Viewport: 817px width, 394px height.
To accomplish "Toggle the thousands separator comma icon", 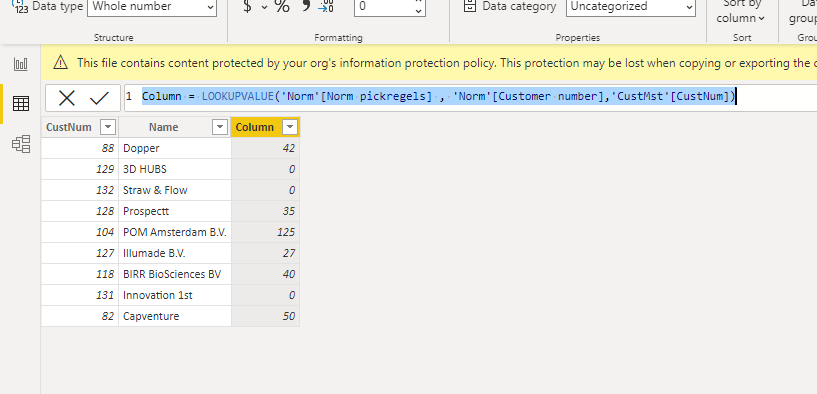I will 306,6.
